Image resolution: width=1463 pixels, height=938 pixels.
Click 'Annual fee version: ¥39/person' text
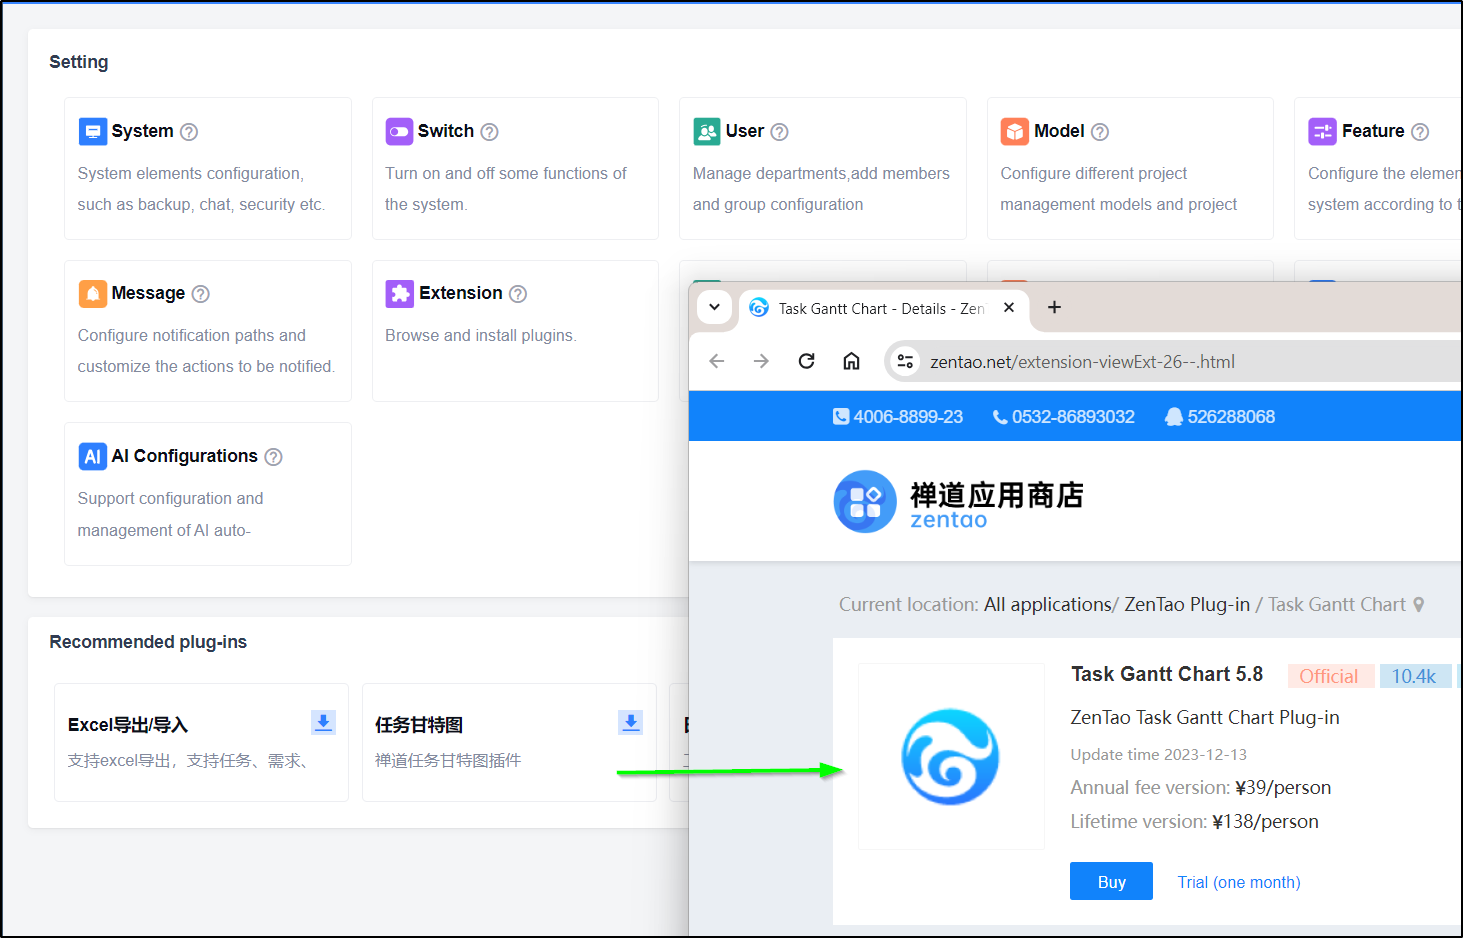[1201, 788]
